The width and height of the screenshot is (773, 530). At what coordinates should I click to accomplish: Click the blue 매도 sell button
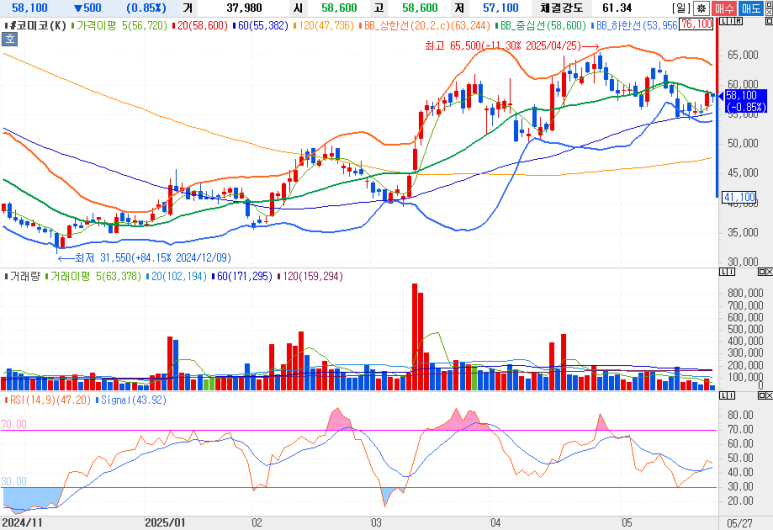tap(750, 8)
